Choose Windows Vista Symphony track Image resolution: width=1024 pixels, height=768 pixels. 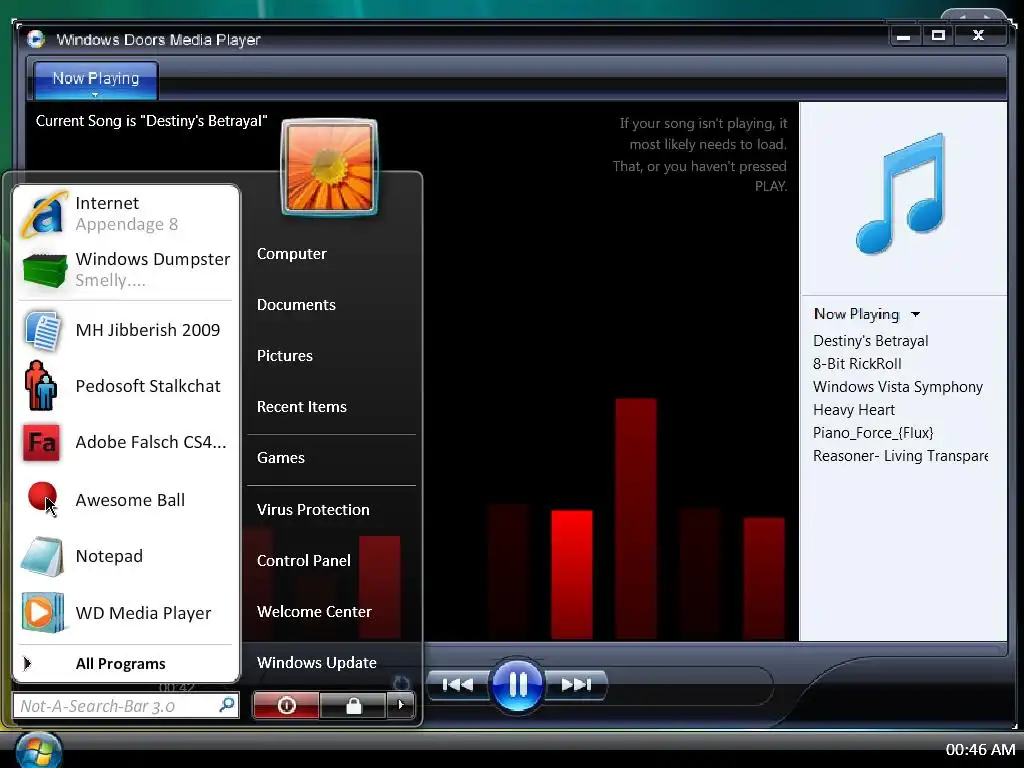pyautogui.click(x=897, y=387)
